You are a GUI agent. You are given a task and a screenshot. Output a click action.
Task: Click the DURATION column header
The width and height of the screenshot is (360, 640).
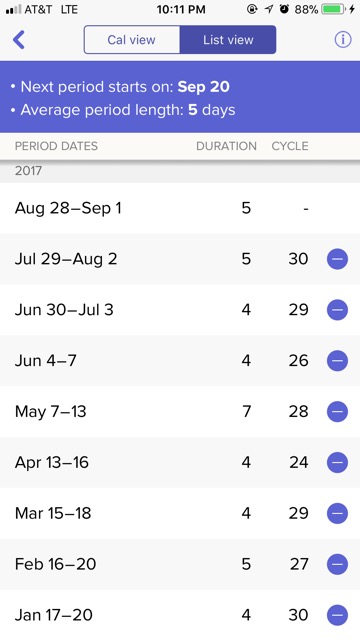(x=226, y=146)
